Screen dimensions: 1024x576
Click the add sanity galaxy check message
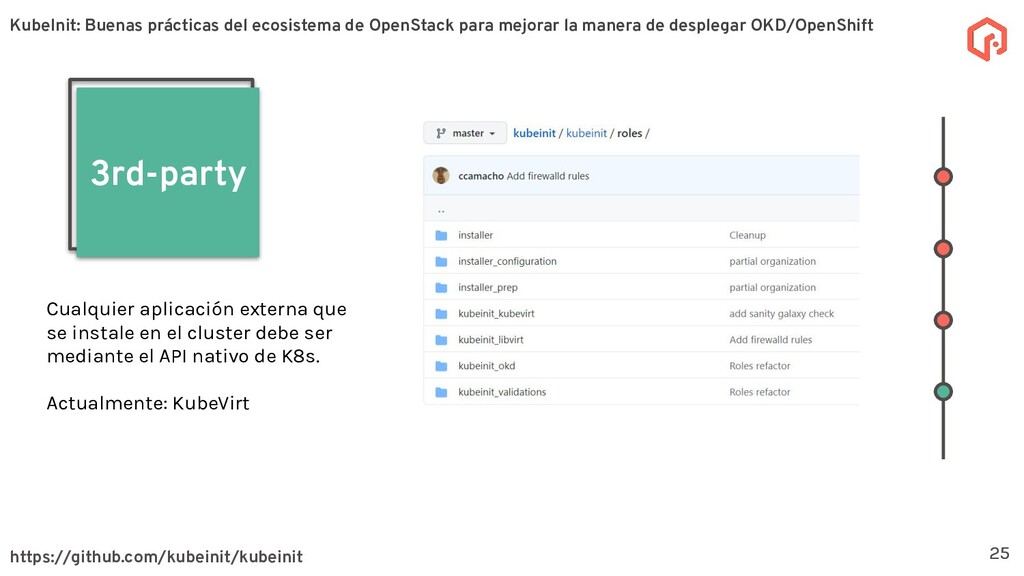pos(782,313)
